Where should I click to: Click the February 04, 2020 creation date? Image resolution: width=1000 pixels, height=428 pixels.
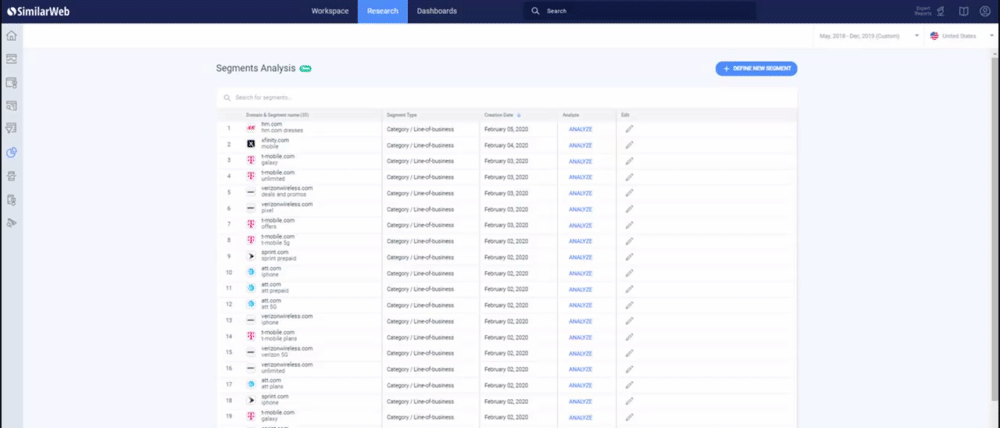click(x=506, y=145)
